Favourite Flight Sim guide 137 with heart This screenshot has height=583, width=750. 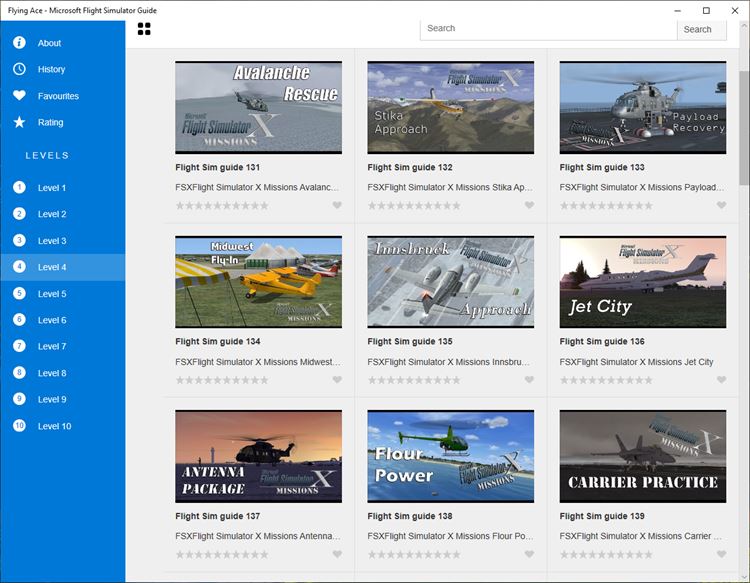click(337, 554)
